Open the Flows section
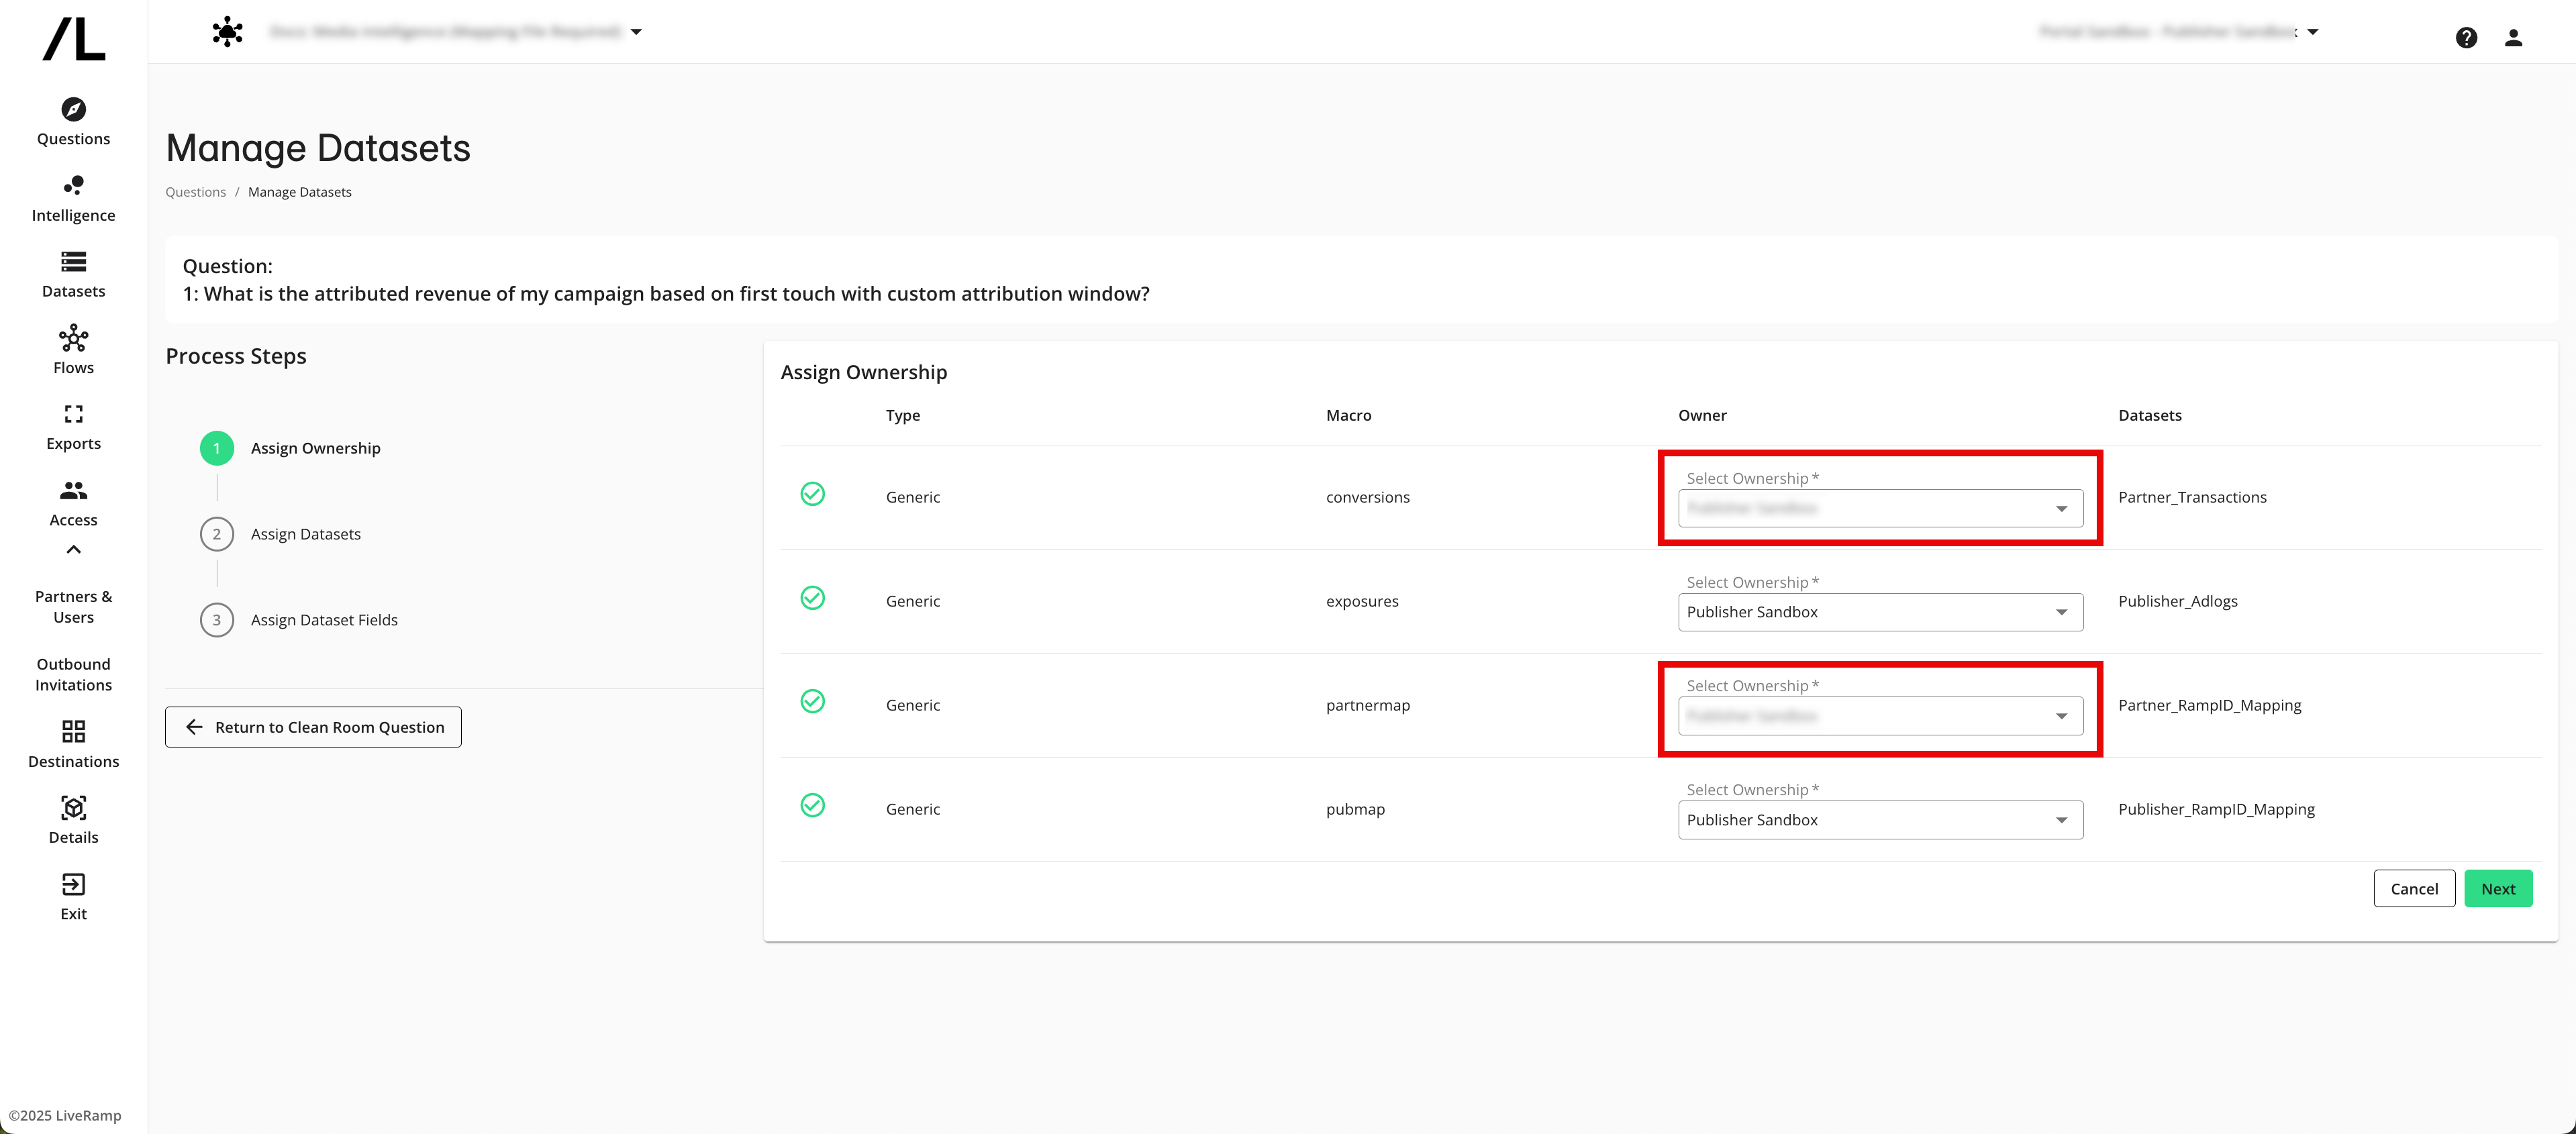2576x1134 pixels. (72, 350)
